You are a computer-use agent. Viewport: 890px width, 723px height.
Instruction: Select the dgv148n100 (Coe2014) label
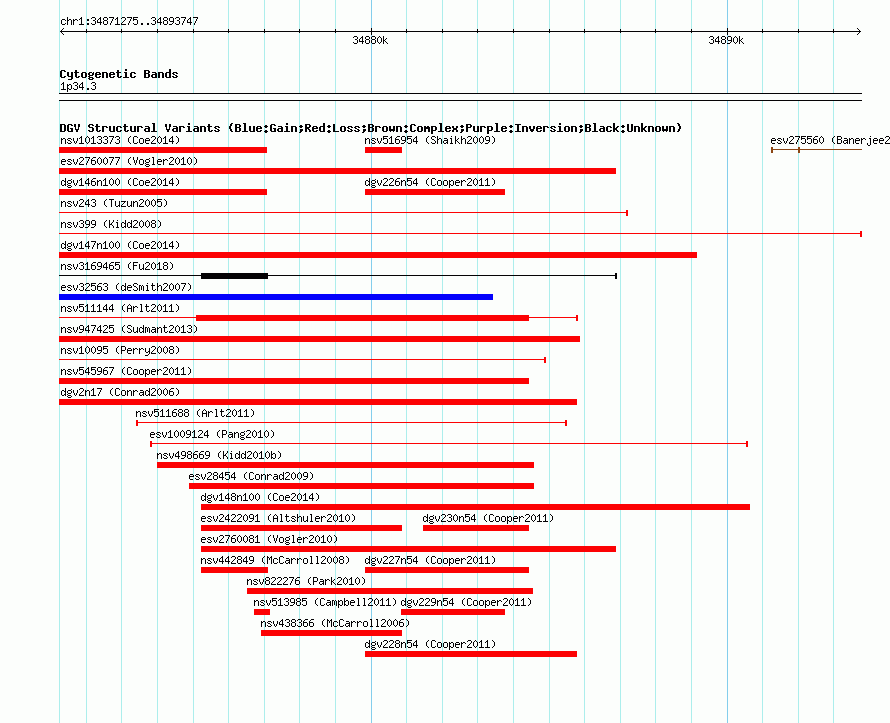click(x=260, y=497)
